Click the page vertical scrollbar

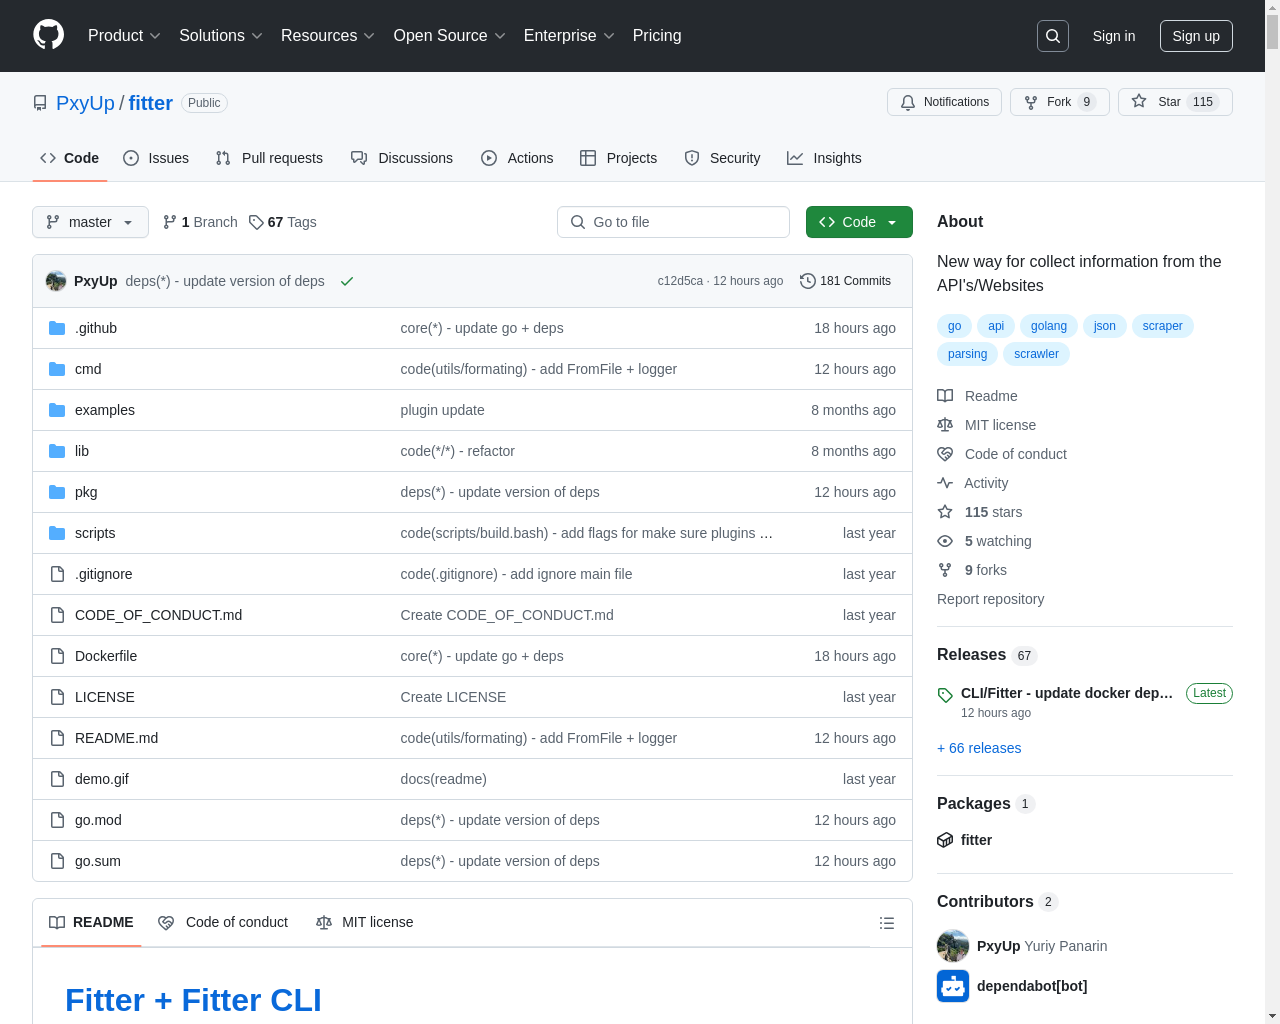point(1272,512)
